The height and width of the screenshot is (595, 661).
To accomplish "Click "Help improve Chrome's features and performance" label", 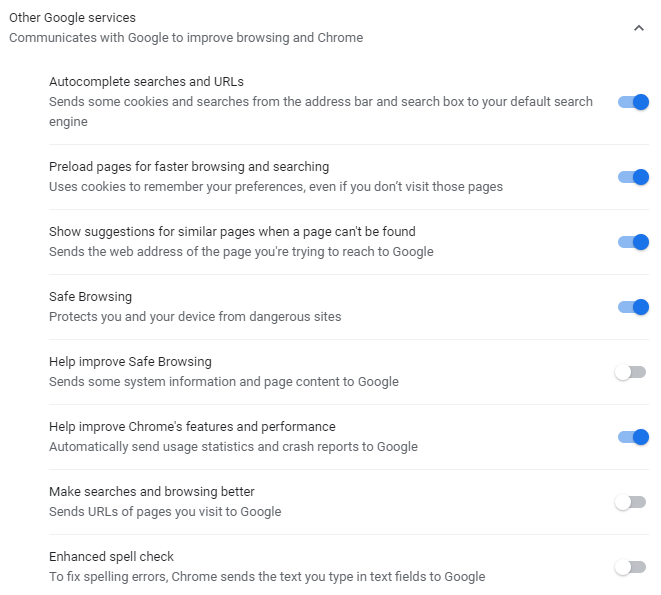I will click(192, 427).
